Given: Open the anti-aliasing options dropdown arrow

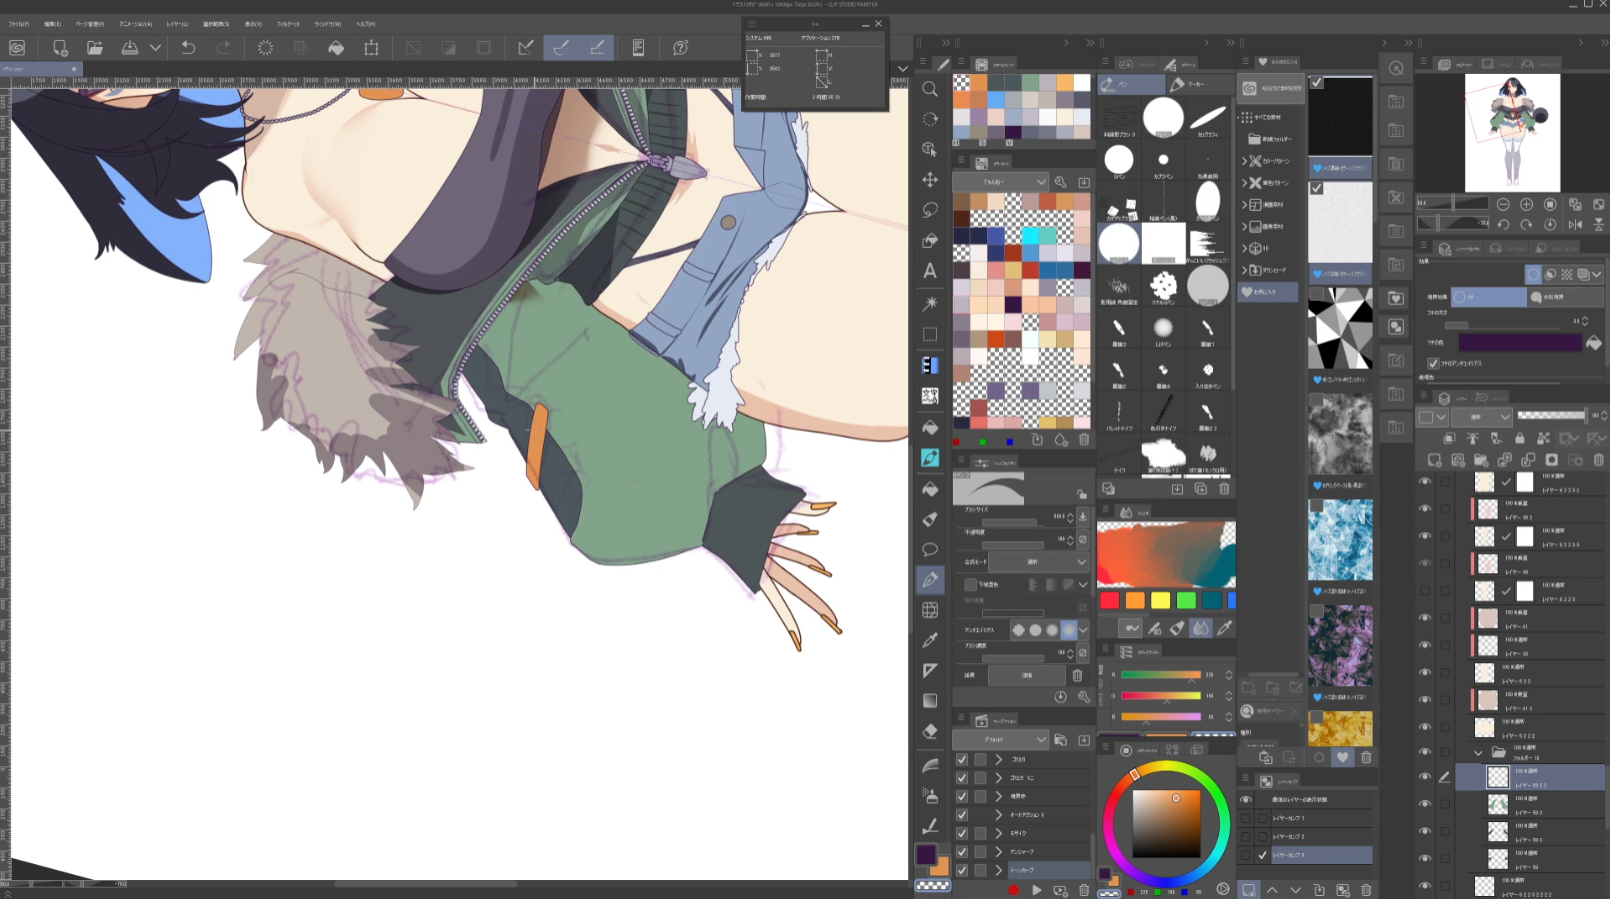Looking at the screenshot, I should [x=1083, y=630].
